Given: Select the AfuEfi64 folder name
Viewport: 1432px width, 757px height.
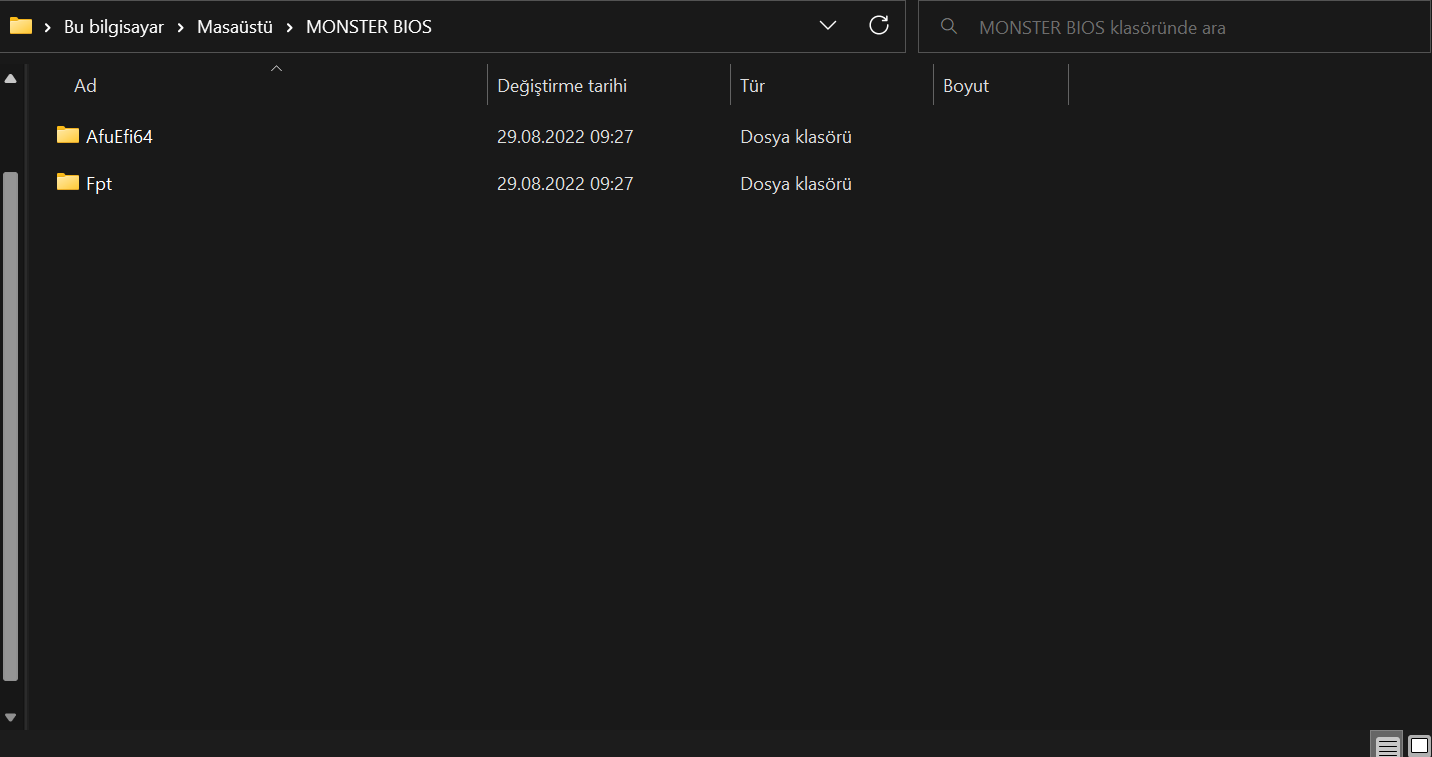Looking at the screenshot, I should pos(119,136).
